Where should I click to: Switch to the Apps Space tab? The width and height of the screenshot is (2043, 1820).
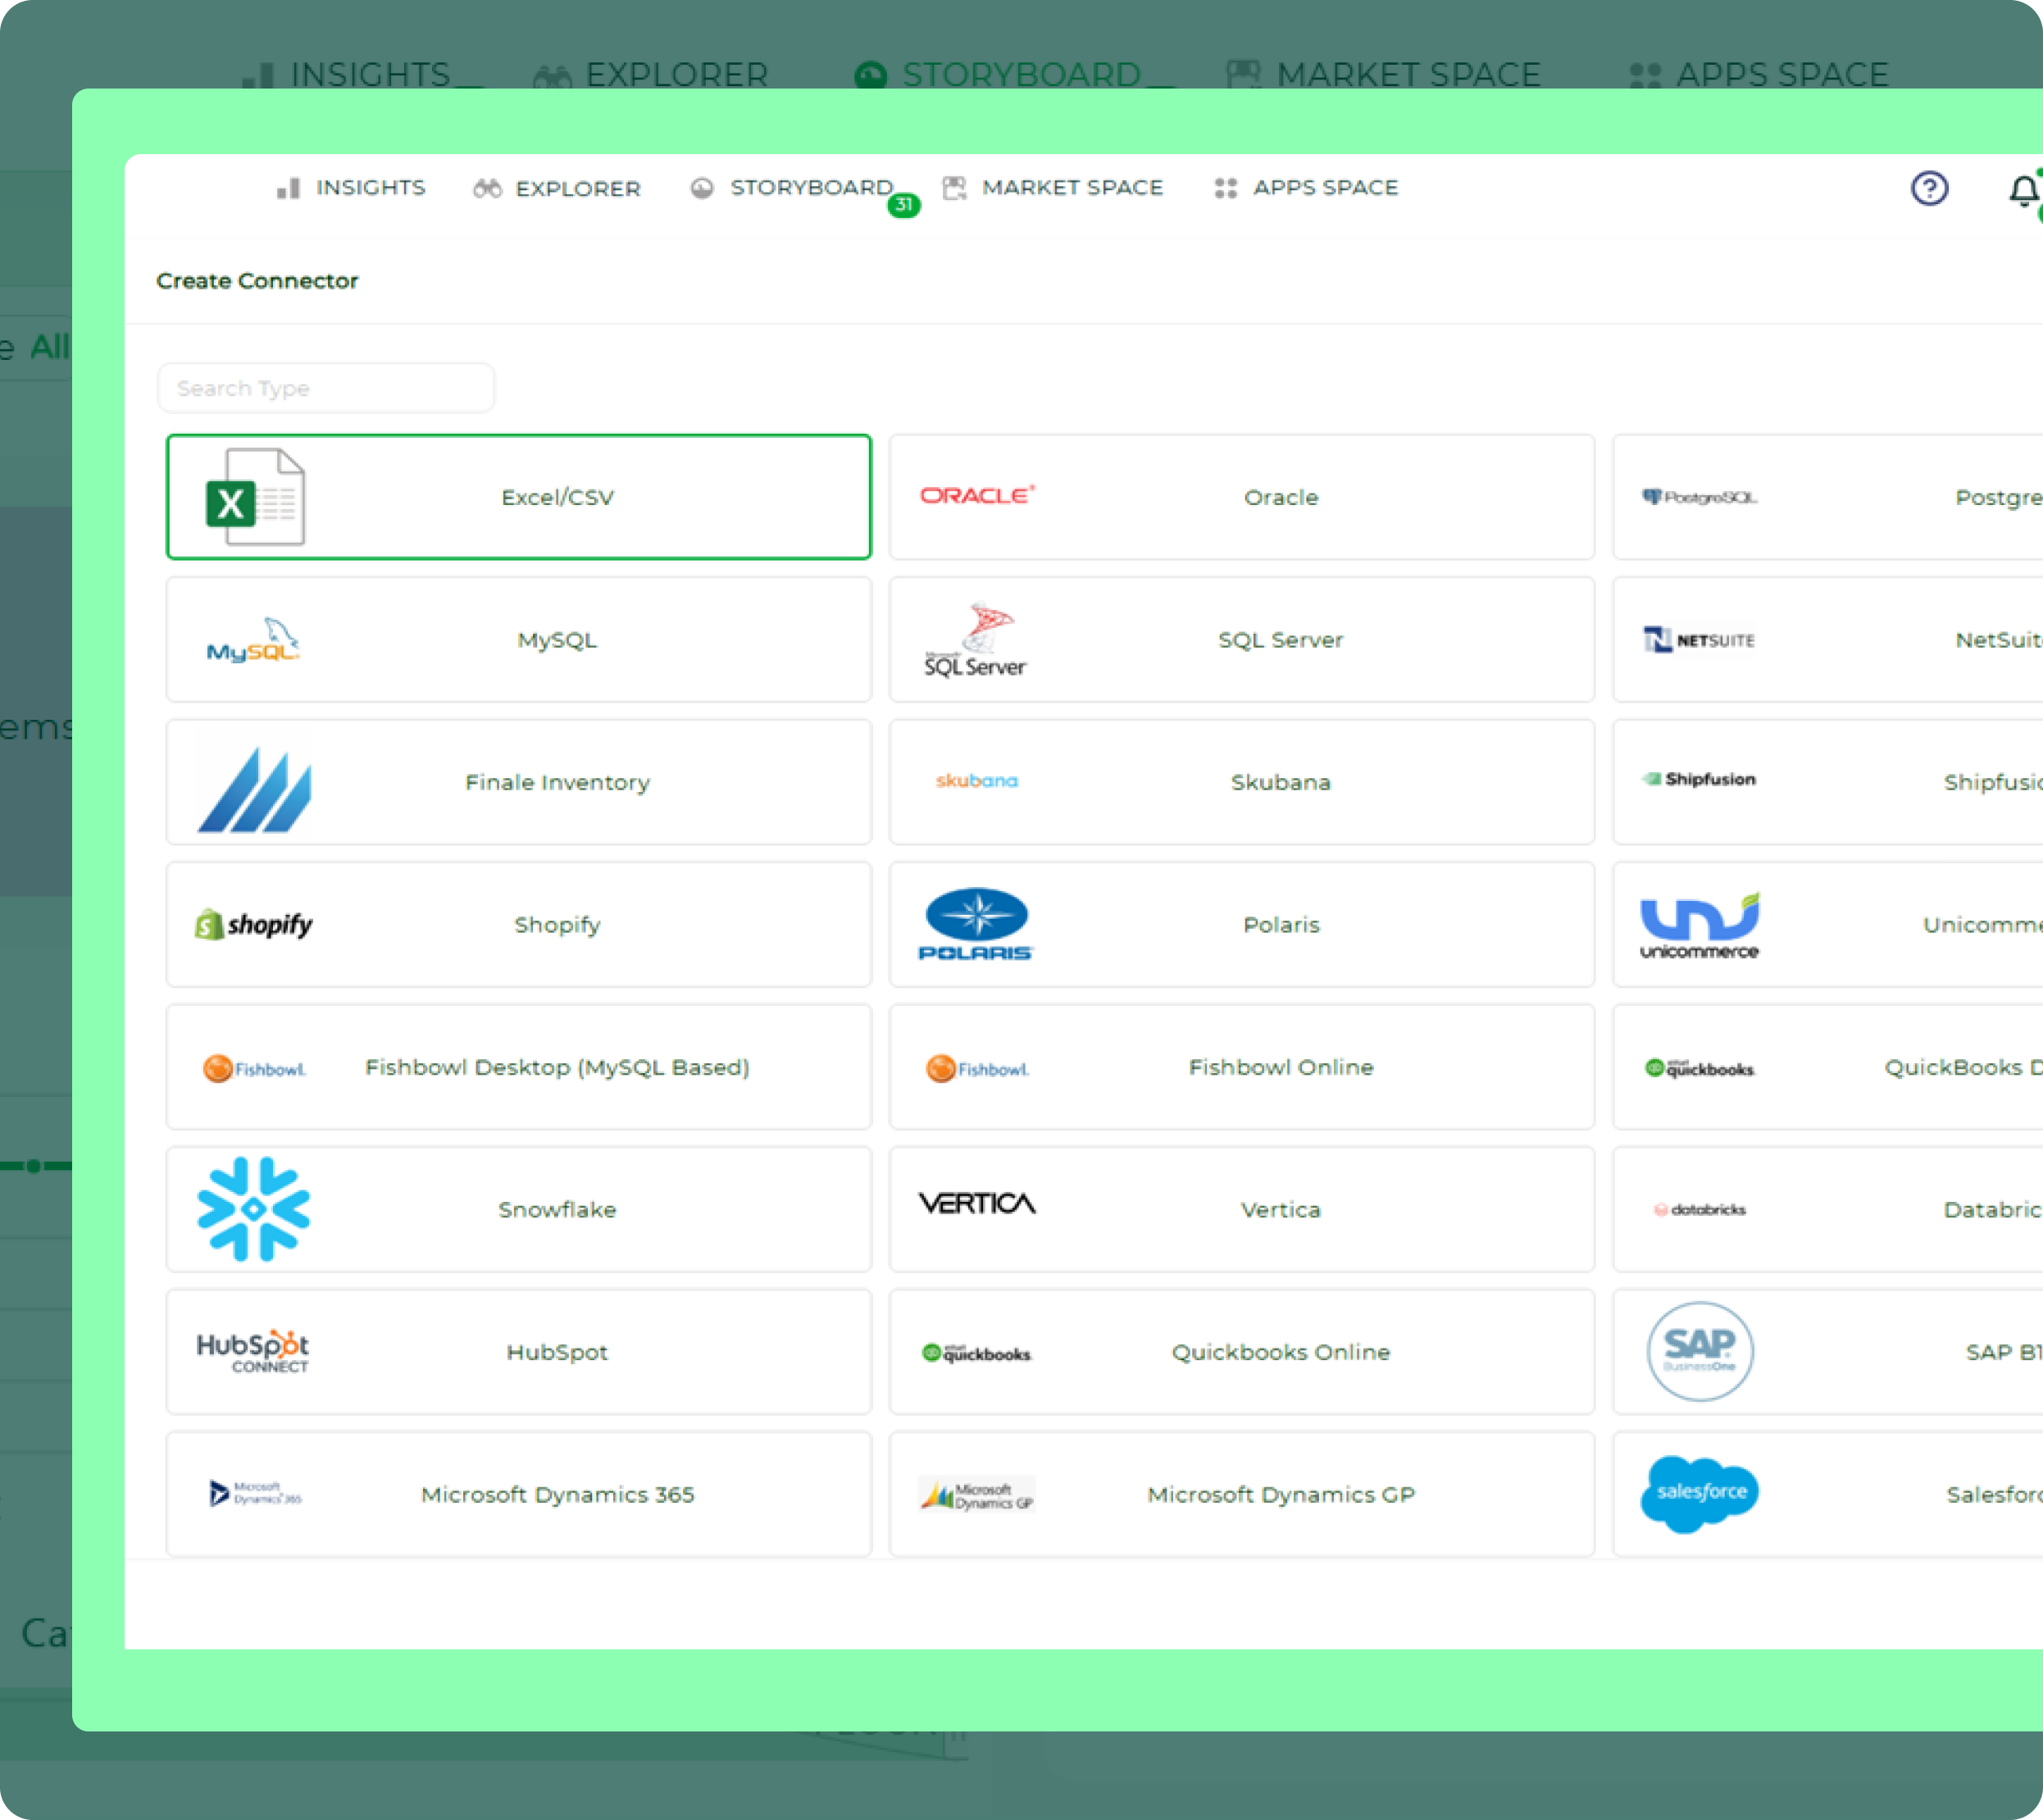1306,187
